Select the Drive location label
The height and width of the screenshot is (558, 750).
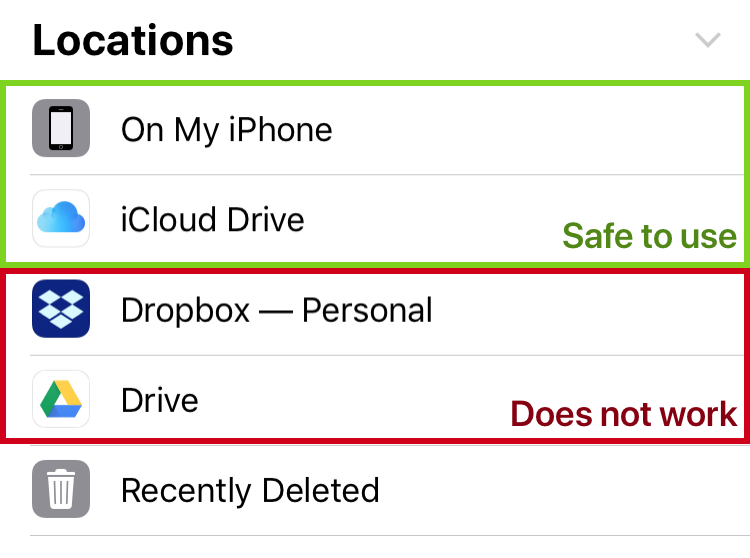160,400
